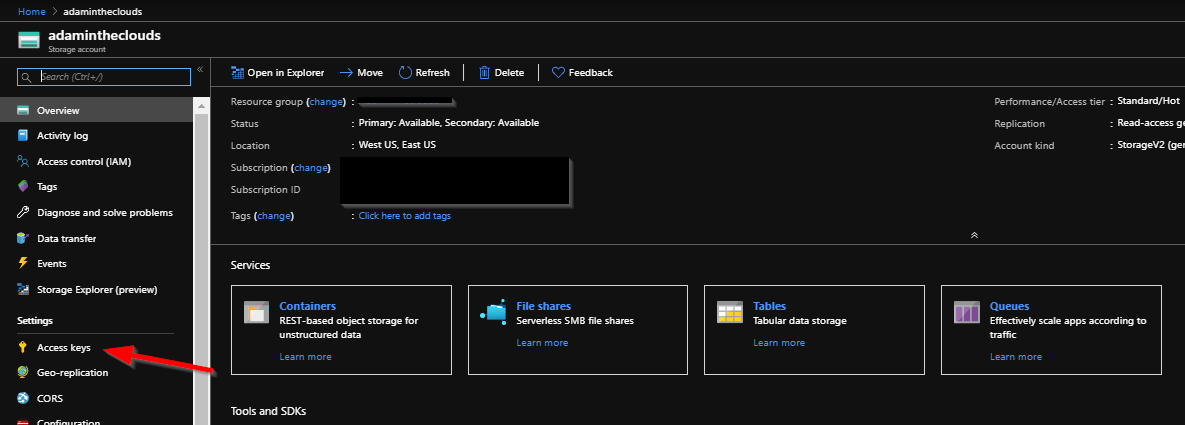Screen dimensions: 1185x425
Task: Click Learn more under Tables
Action: tap(779, 343)
